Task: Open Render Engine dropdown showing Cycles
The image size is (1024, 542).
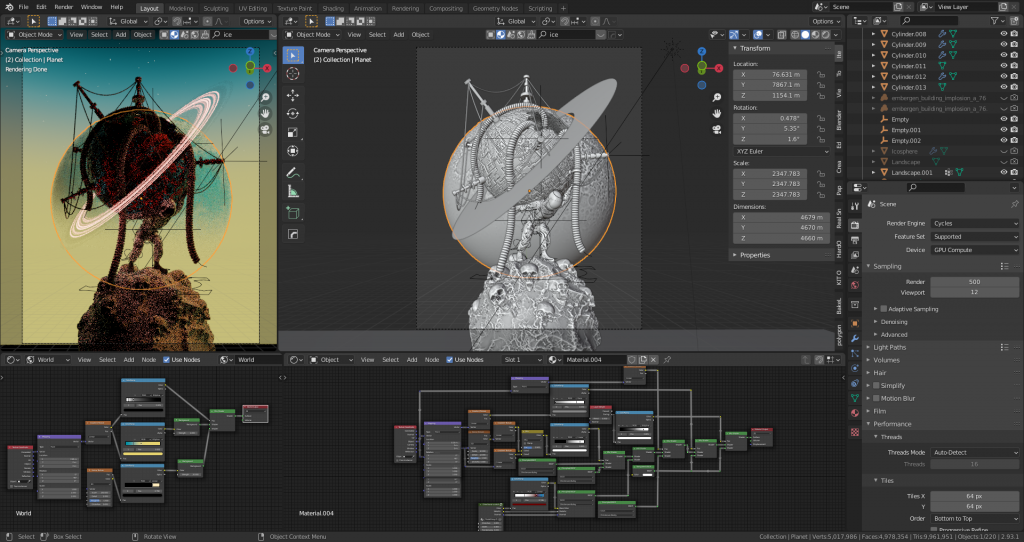Action: pyautogui.click(x=974, y=223)
